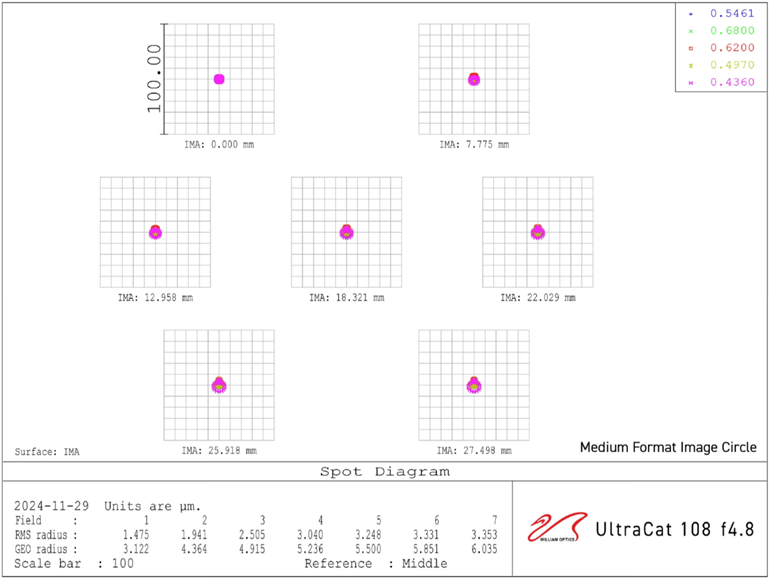Click the Surface: IMA label
770x579 pixels.
click(47, 452)
